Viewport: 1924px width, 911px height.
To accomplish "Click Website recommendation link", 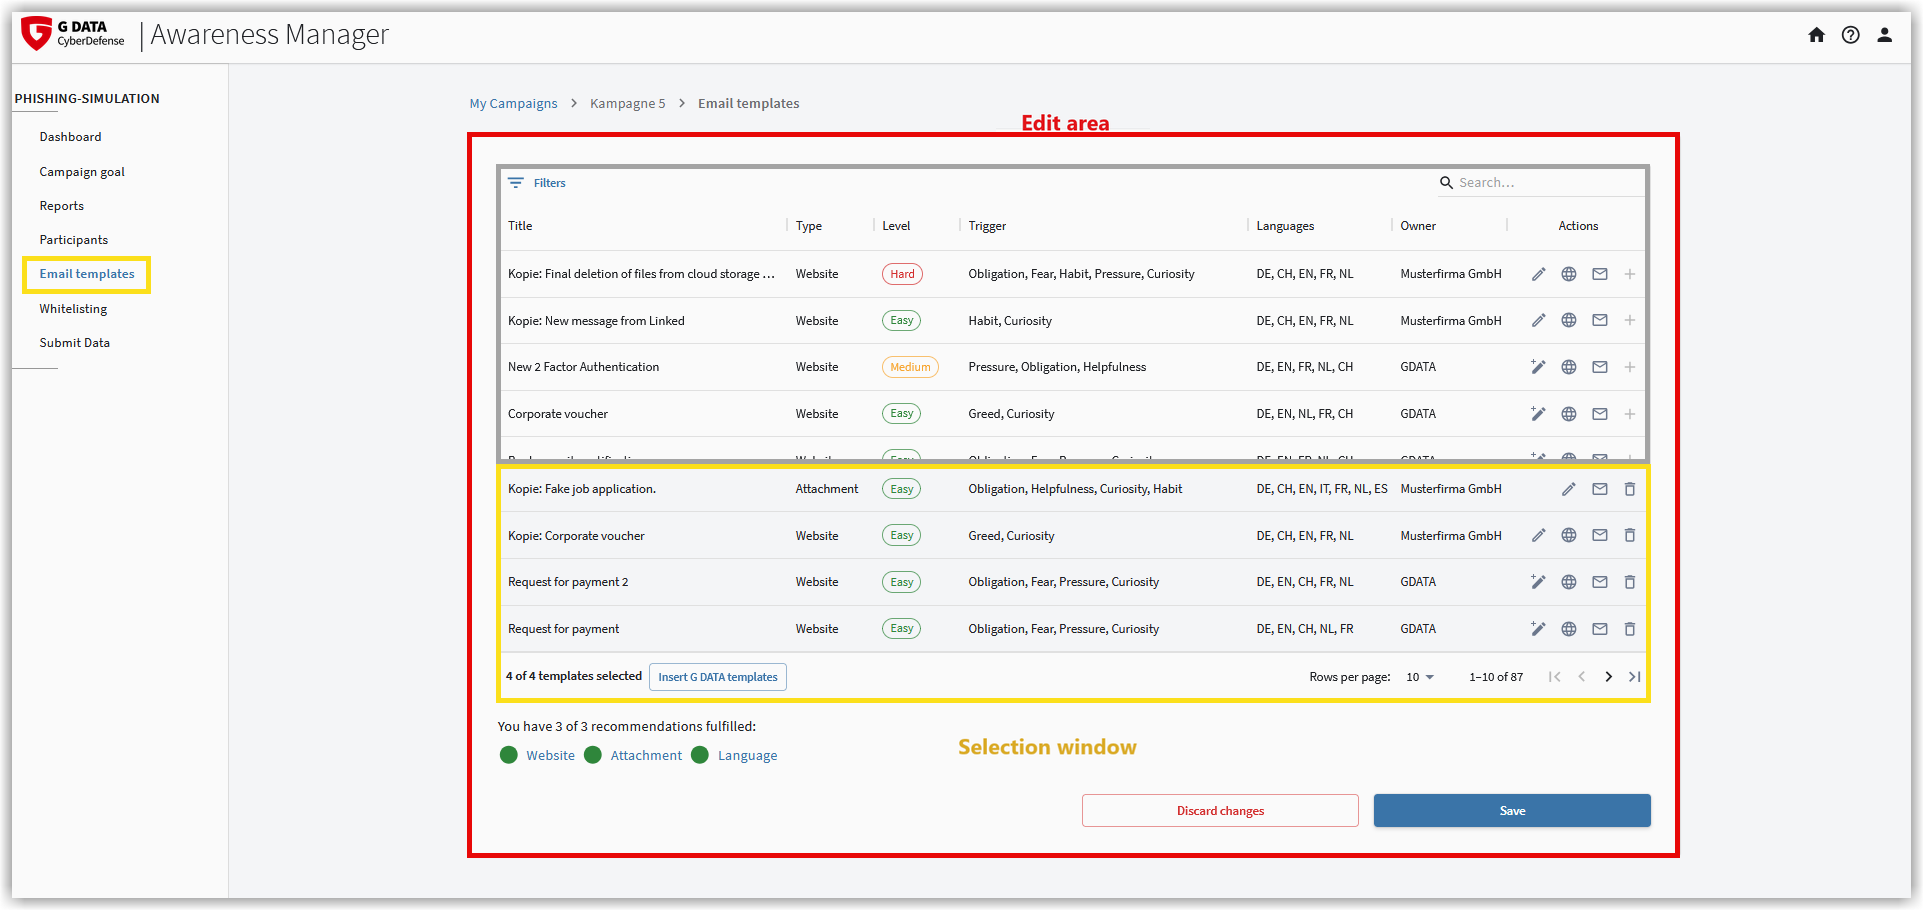I will pyautogui.click(x=551, y=756).
